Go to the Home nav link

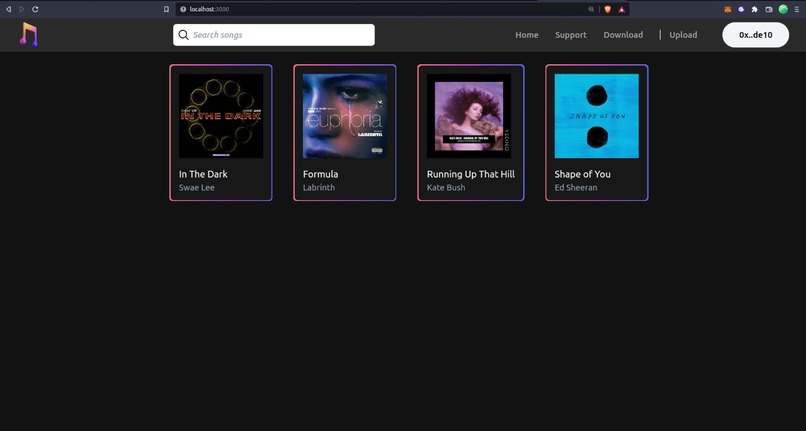527,35
